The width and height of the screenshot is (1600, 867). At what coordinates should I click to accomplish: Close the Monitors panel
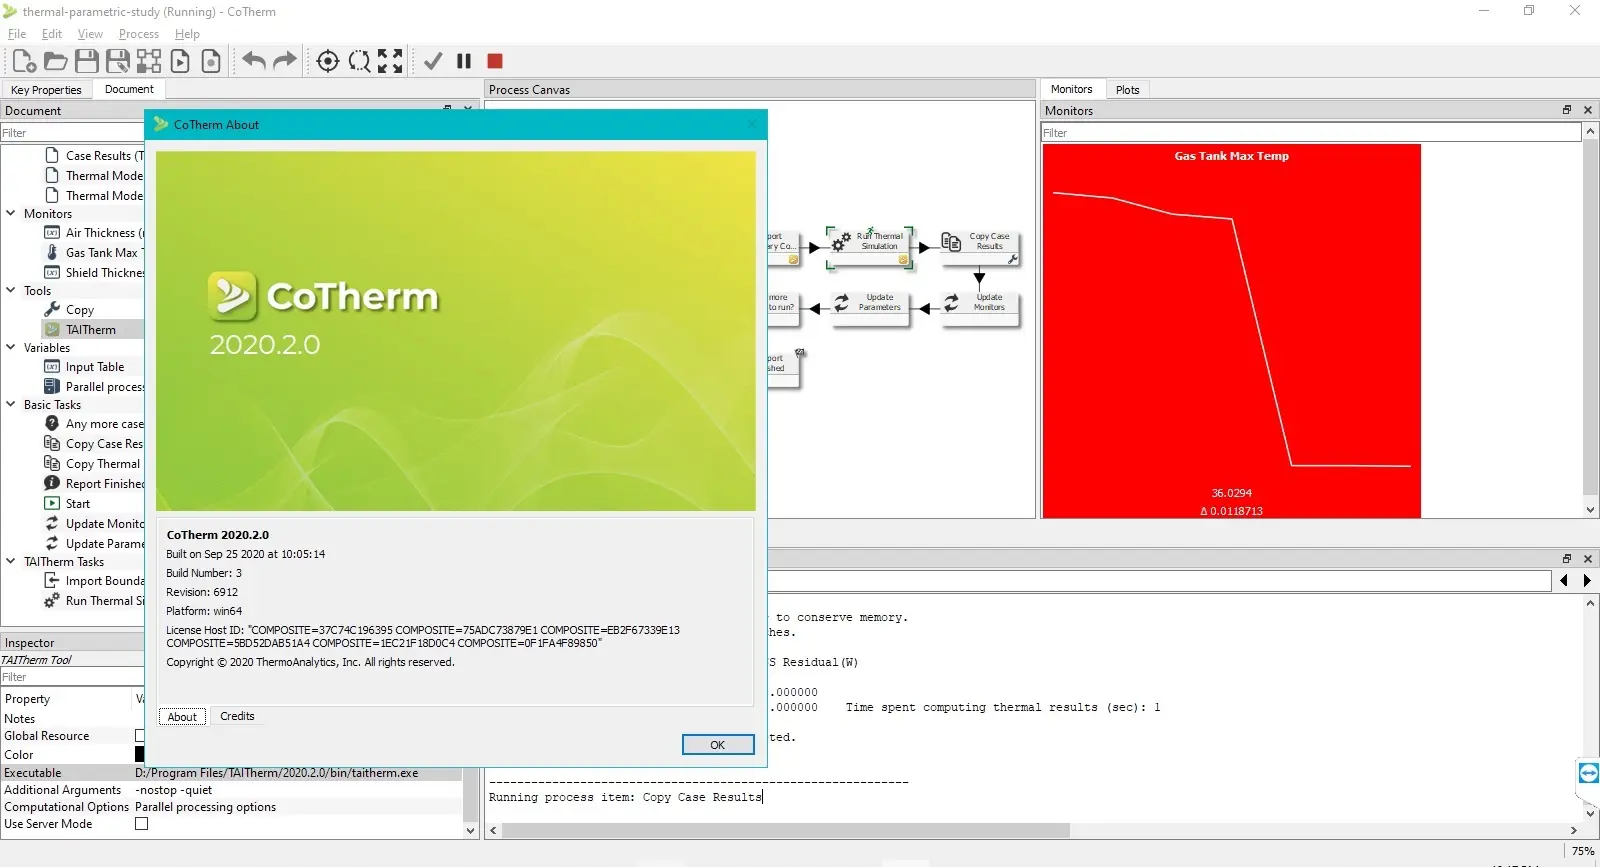tap(1588, 110)
